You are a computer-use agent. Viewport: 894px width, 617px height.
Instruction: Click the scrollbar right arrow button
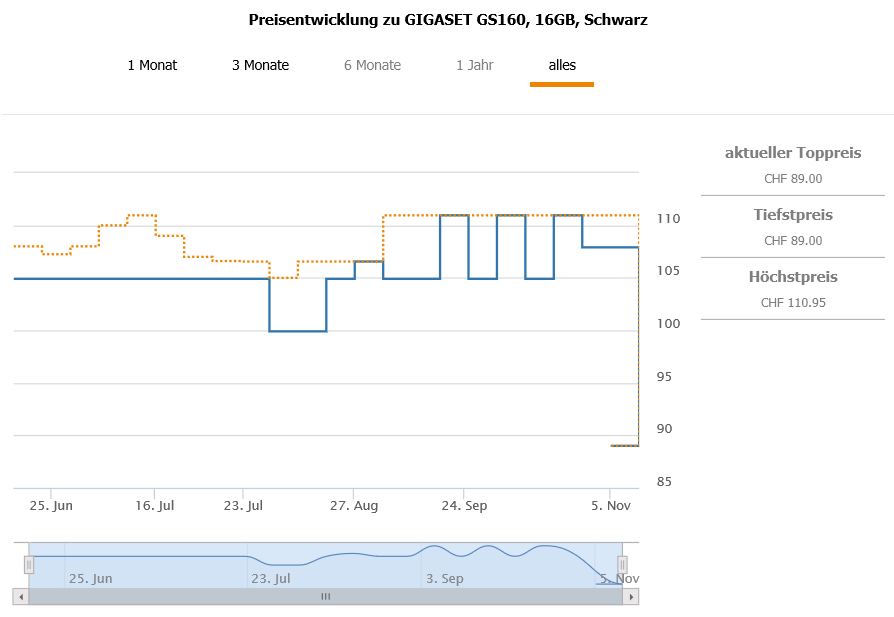point(631,597)
